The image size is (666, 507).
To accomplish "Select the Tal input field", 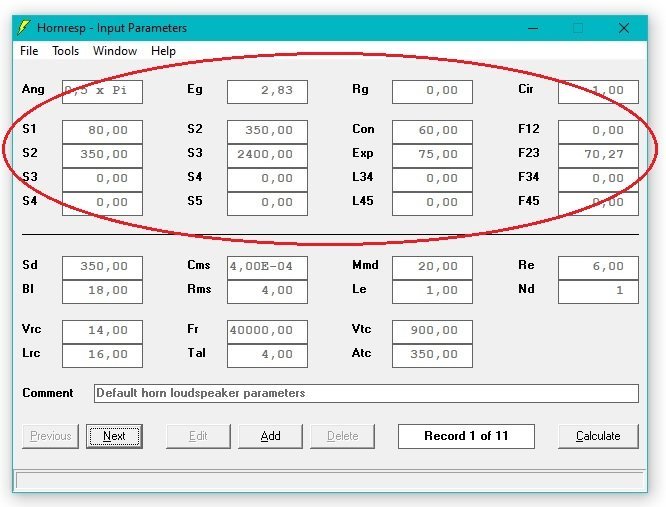I will tap(267, 356).
